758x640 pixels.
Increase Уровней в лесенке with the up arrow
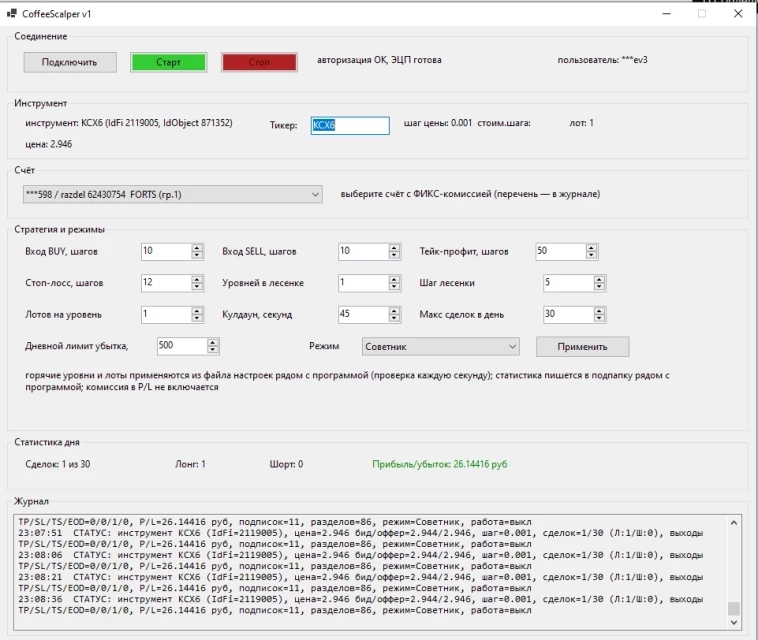click(394, 279)
